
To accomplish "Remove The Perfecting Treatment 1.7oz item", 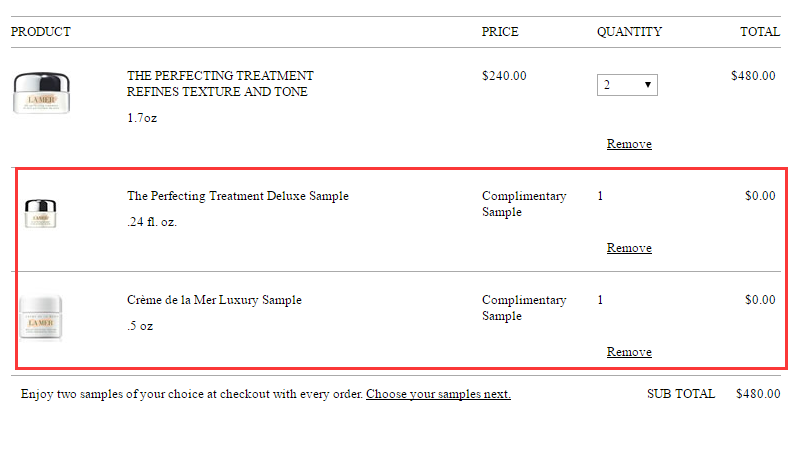I will pos(629,144).
